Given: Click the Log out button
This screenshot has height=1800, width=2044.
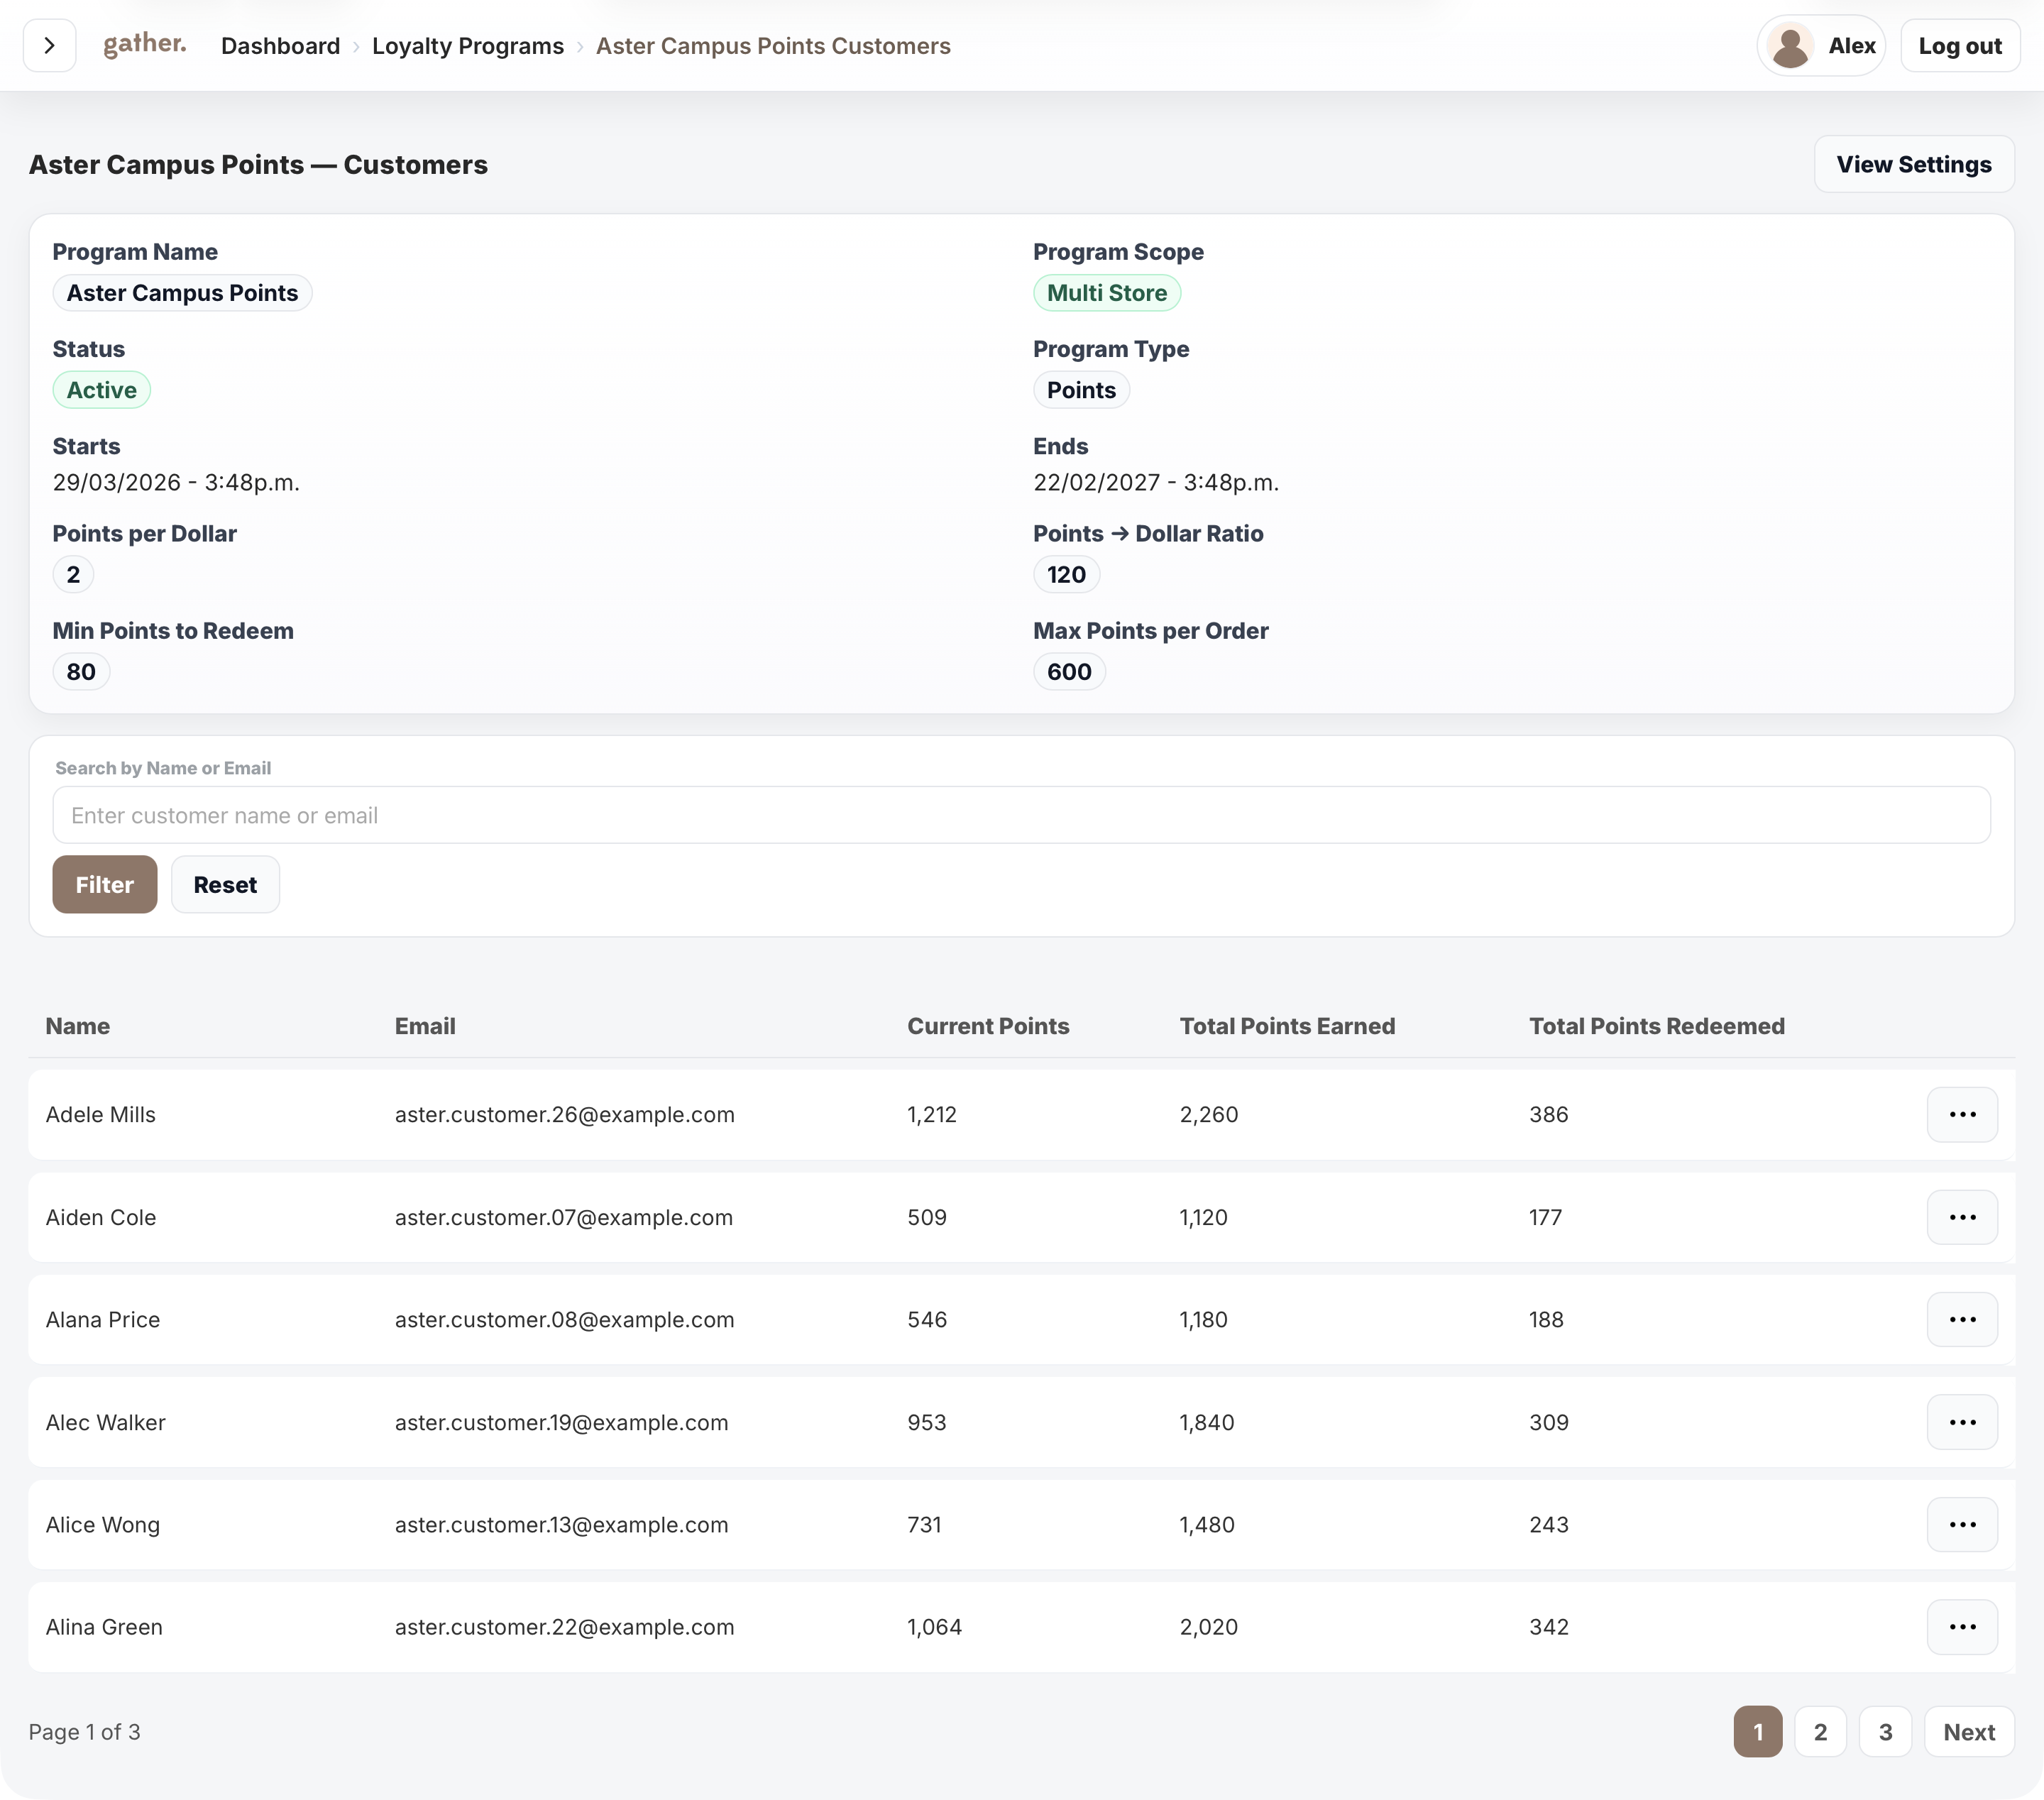Looking at the screenshot, I should pyautogui.click(x=1960, y=46).
